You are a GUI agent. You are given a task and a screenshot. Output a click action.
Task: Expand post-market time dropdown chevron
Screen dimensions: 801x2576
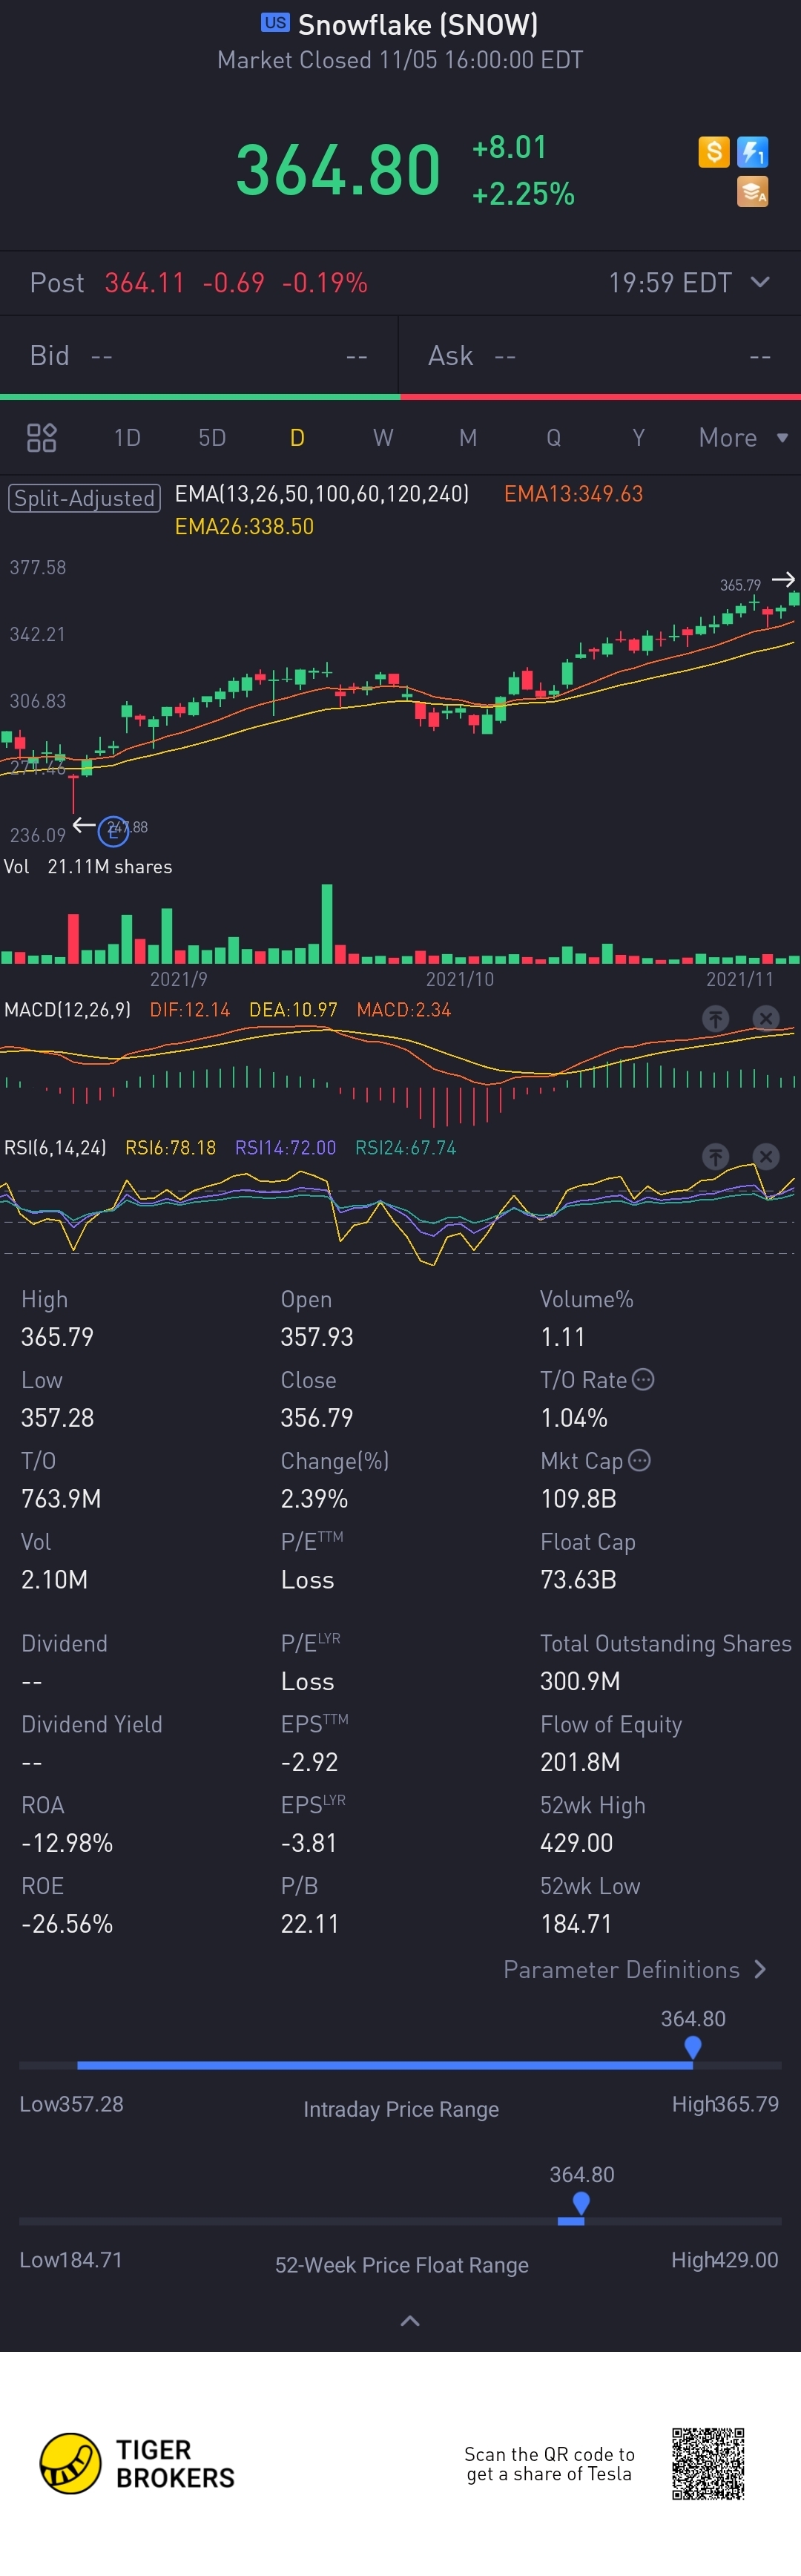tap(760, 282)
